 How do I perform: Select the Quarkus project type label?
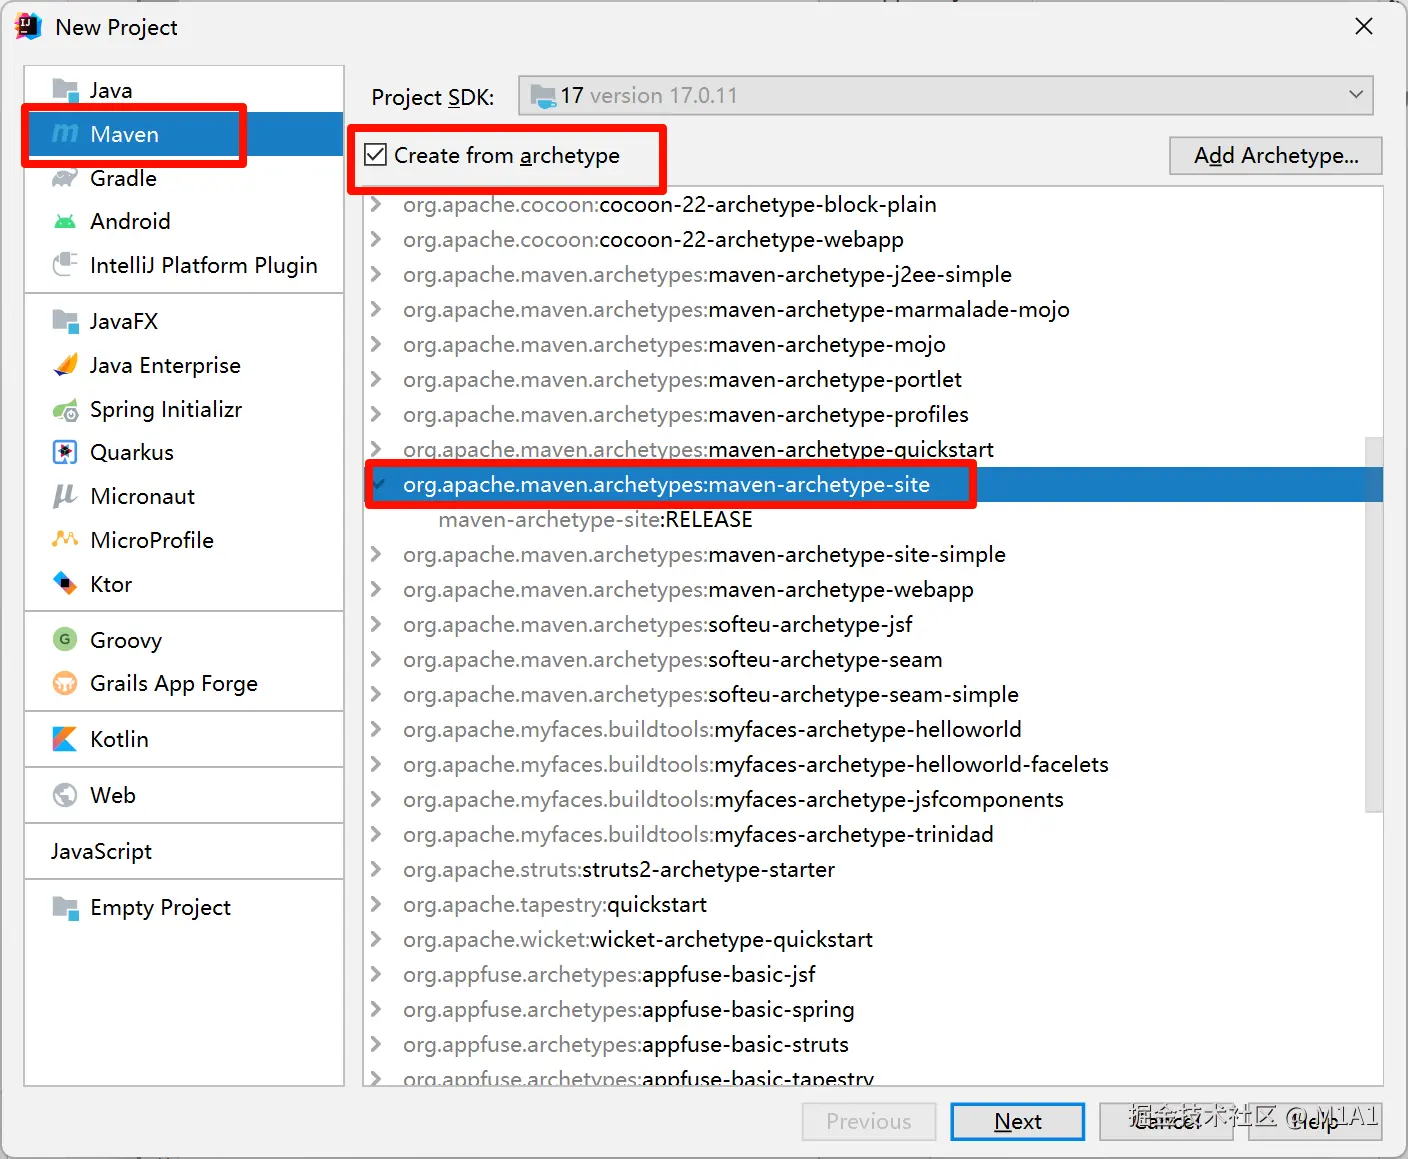tap(132, 452)
